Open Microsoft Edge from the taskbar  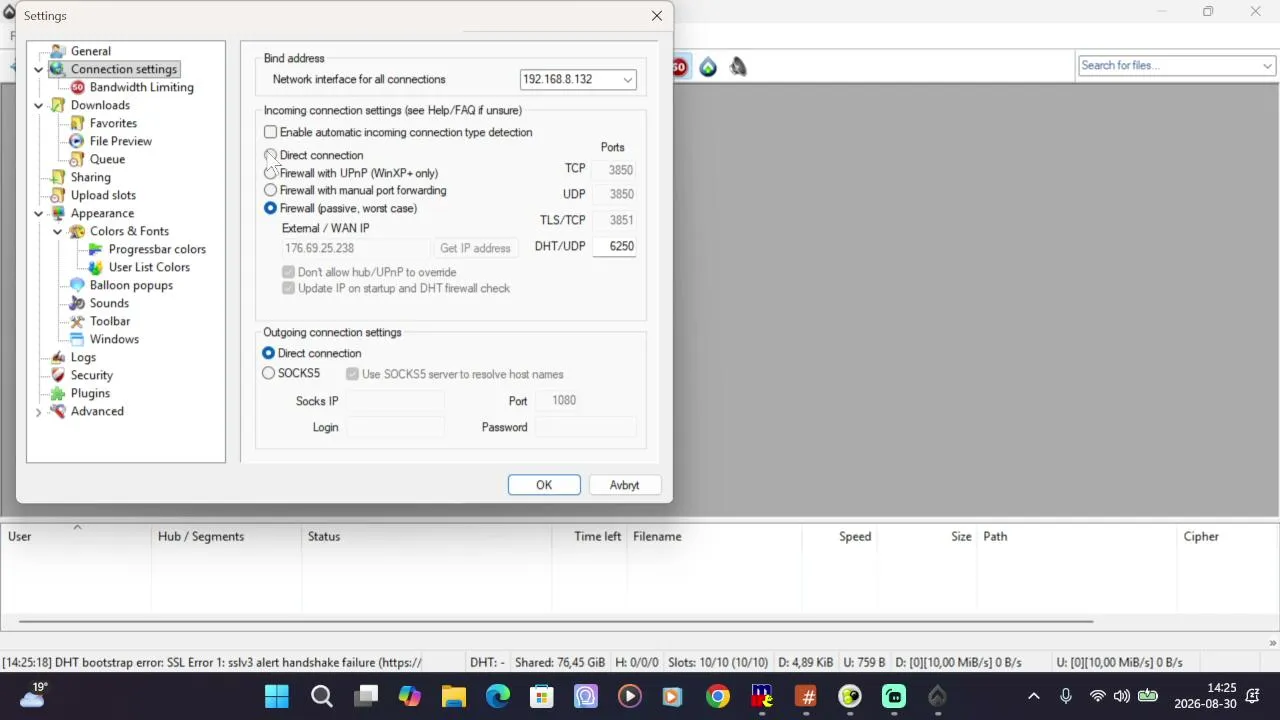click(x=498, y=696)
